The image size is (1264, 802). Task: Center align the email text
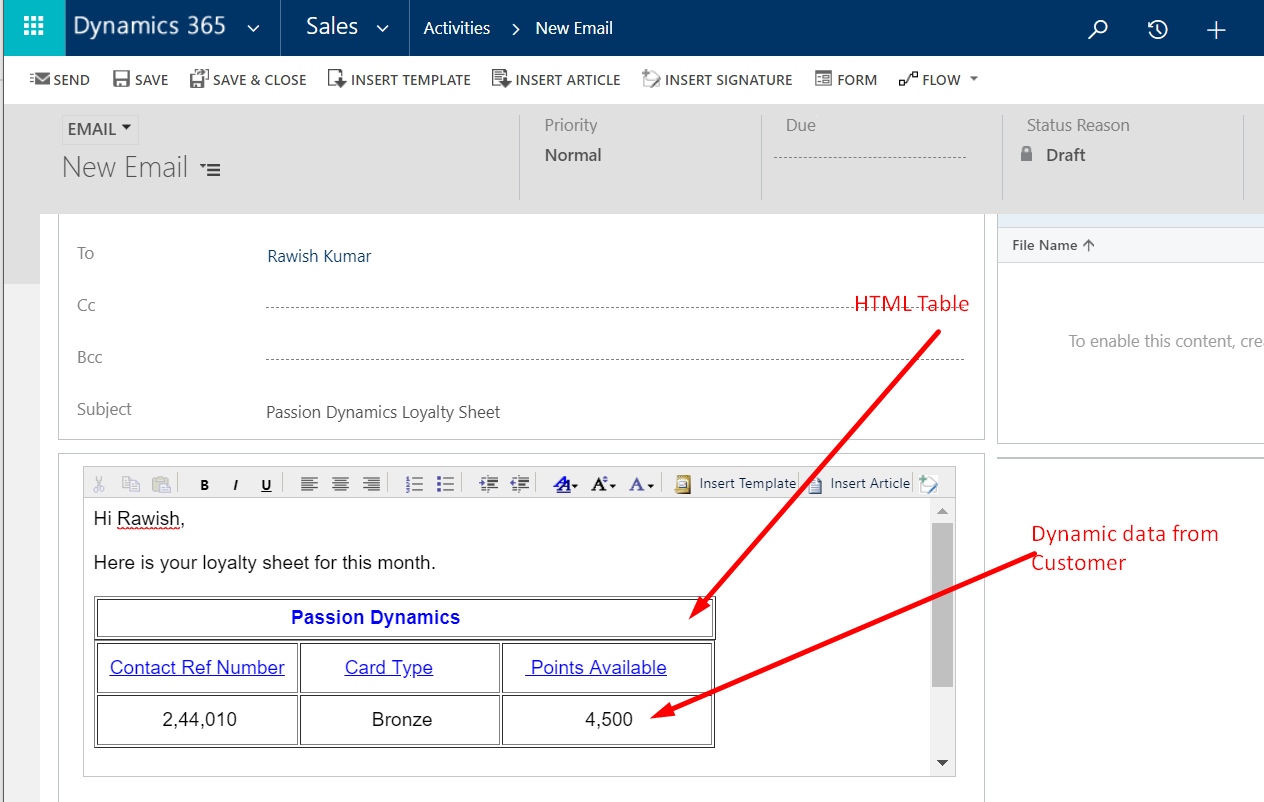tap(340, 484)
